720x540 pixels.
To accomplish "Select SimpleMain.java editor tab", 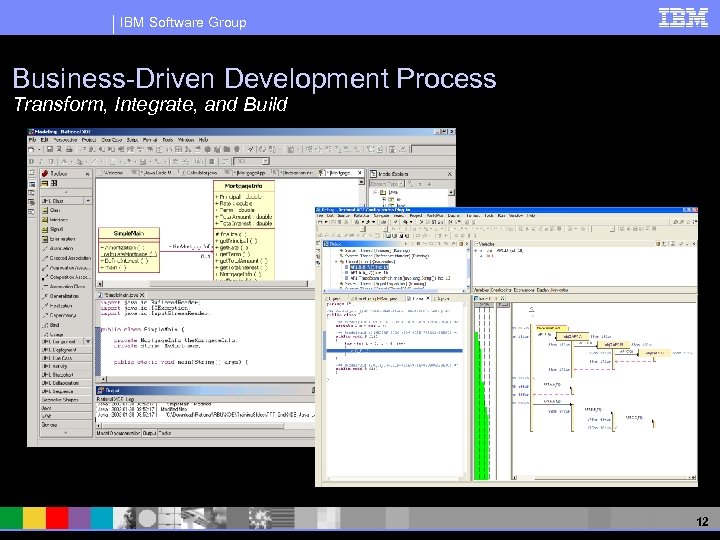I will point(121,295).
